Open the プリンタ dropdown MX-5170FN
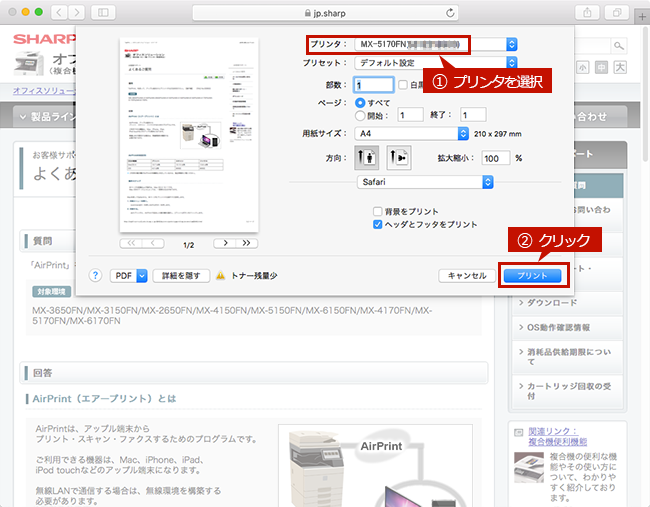This screenshot has height=507, width=650. pos(436,44)
